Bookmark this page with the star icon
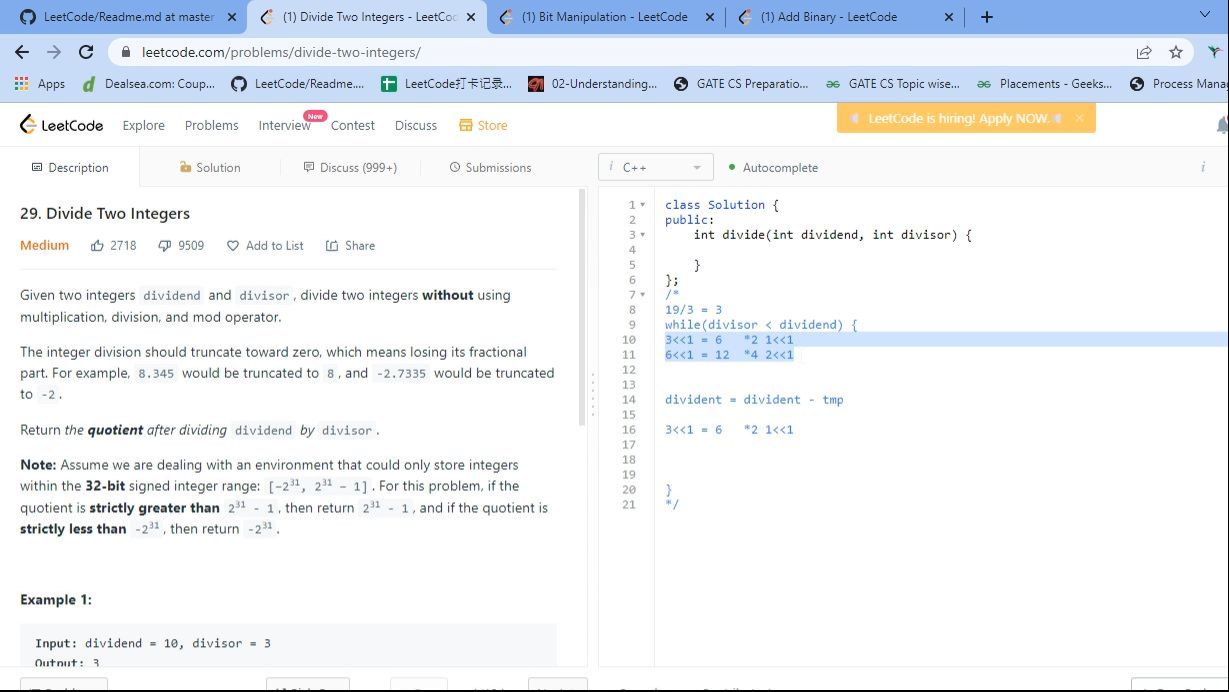Screen dimensions: 1229x692 [1175, 52]
